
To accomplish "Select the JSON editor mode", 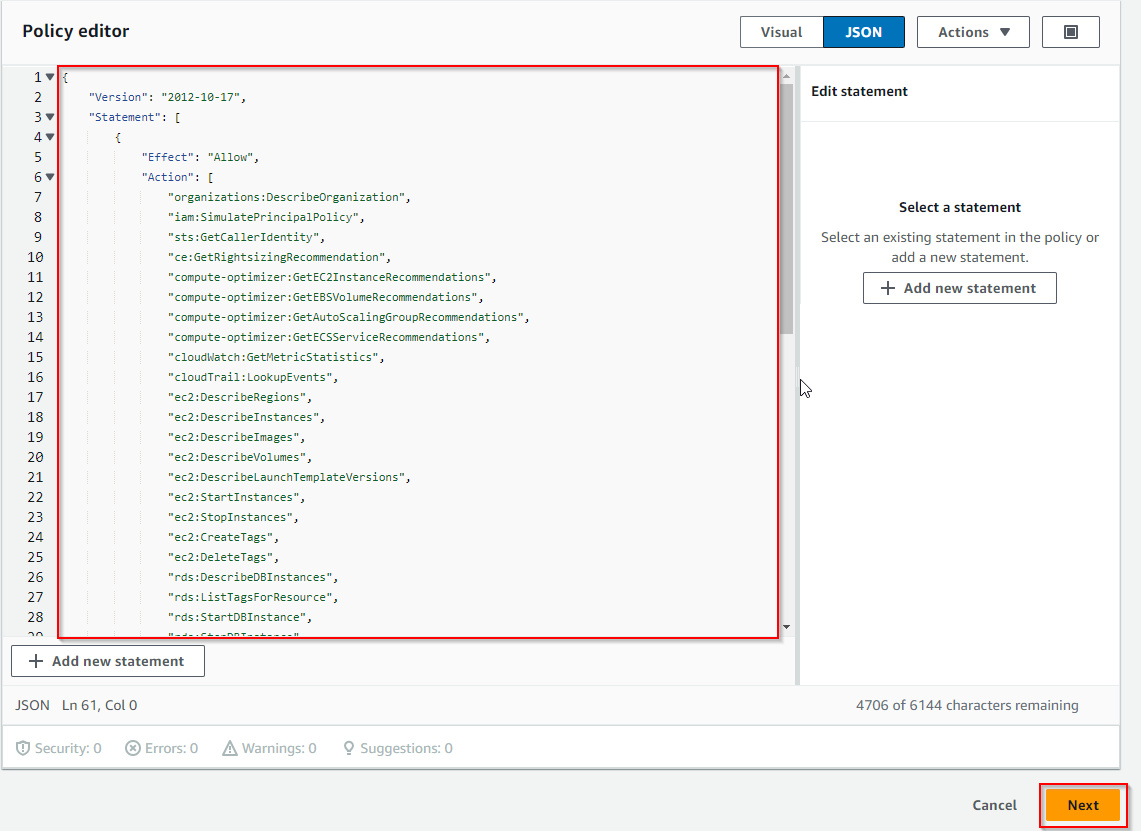I will pos(863,32).
